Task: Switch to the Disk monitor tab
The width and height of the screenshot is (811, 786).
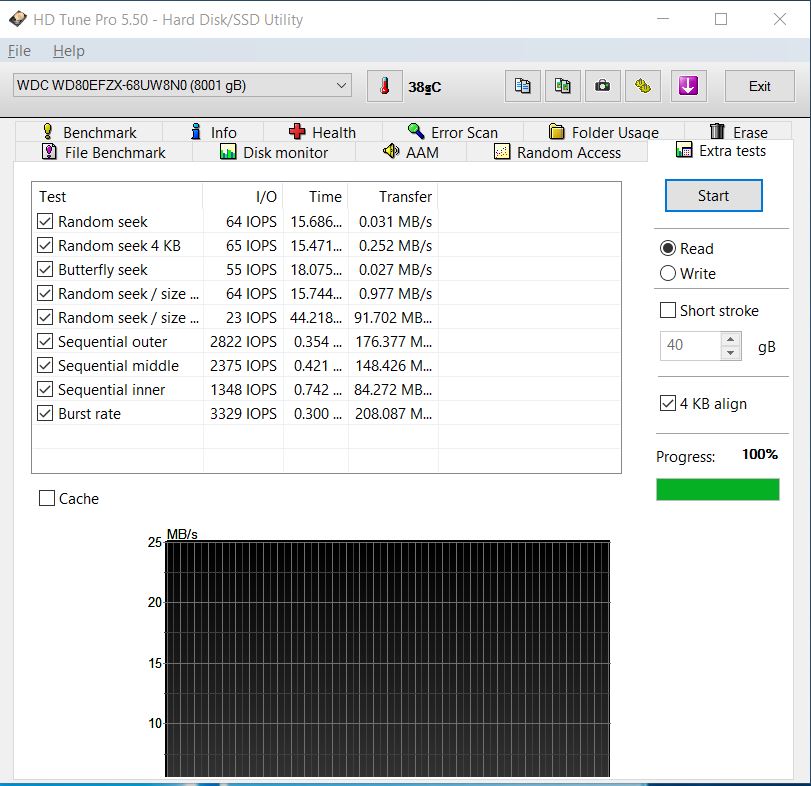Action: (273, 152)
